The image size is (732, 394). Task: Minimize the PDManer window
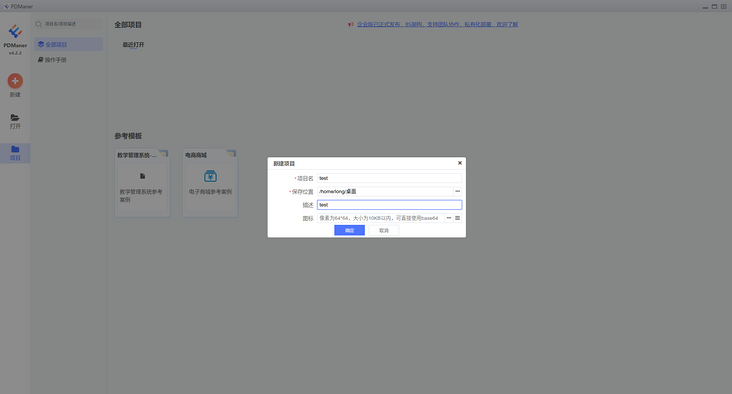[x=705, y=7]
